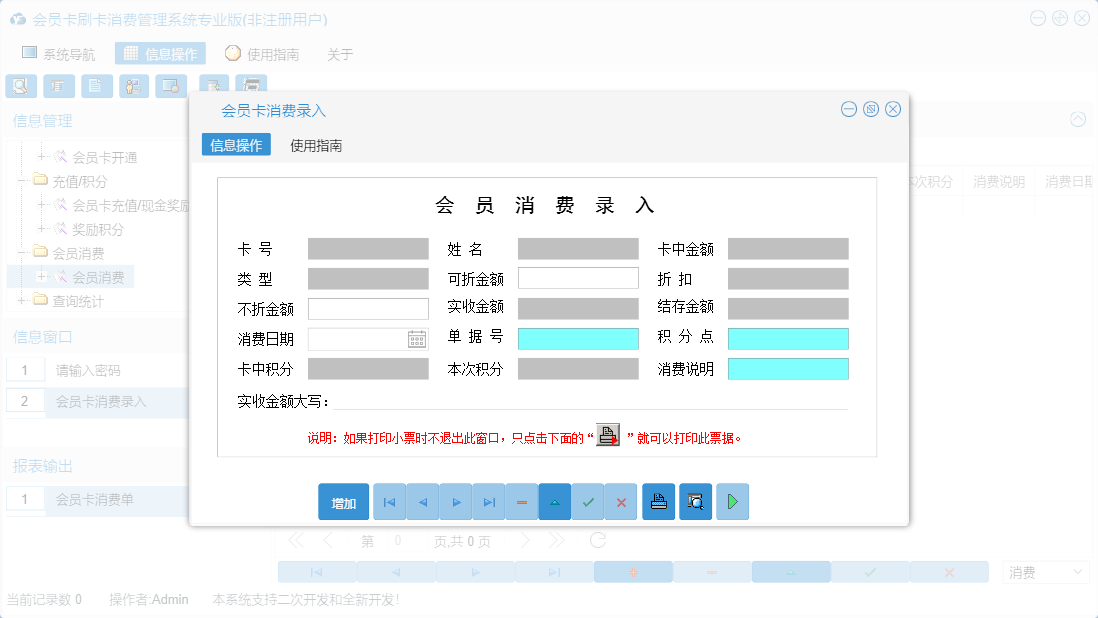This screenshot has height=618, width=1098.
Task: Click the next record arrow button
Action: tap(456, 501)
